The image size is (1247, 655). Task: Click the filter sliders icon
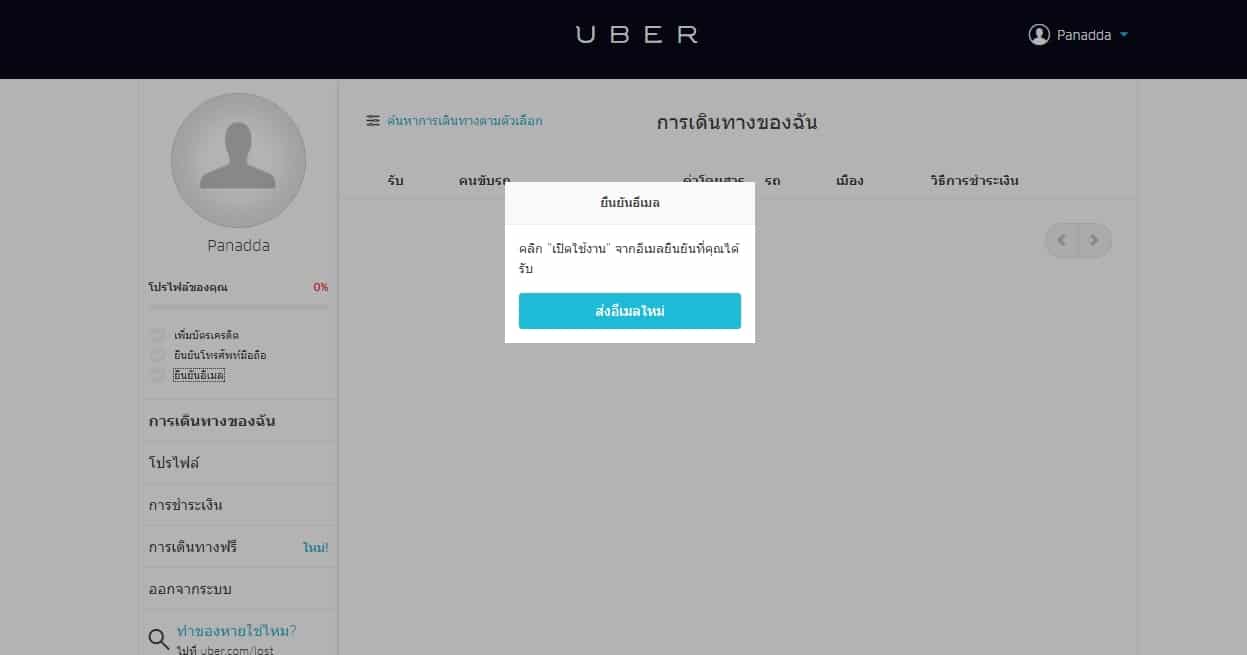click(x=373, y=121)
